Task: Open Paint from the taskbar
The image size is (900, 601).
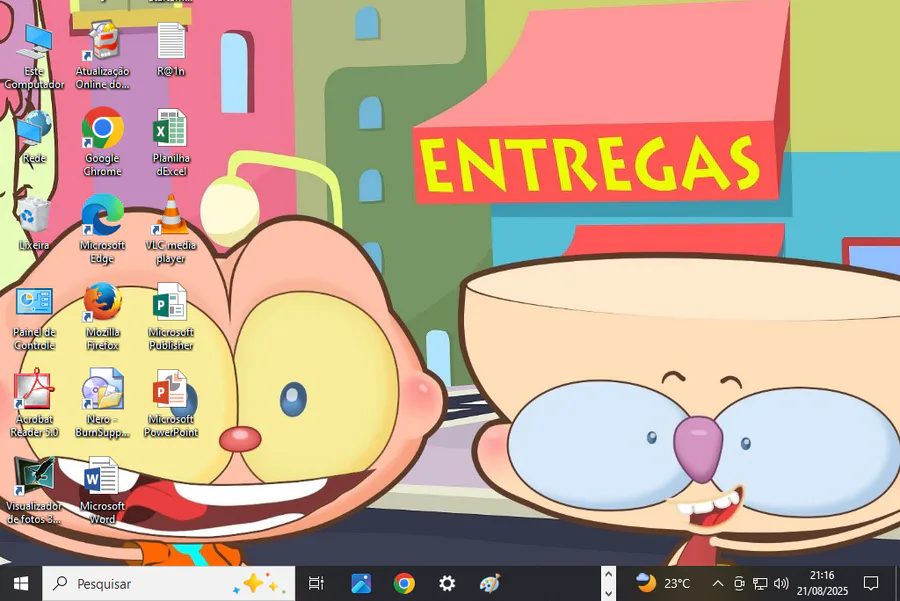Action: coord(490,584)
